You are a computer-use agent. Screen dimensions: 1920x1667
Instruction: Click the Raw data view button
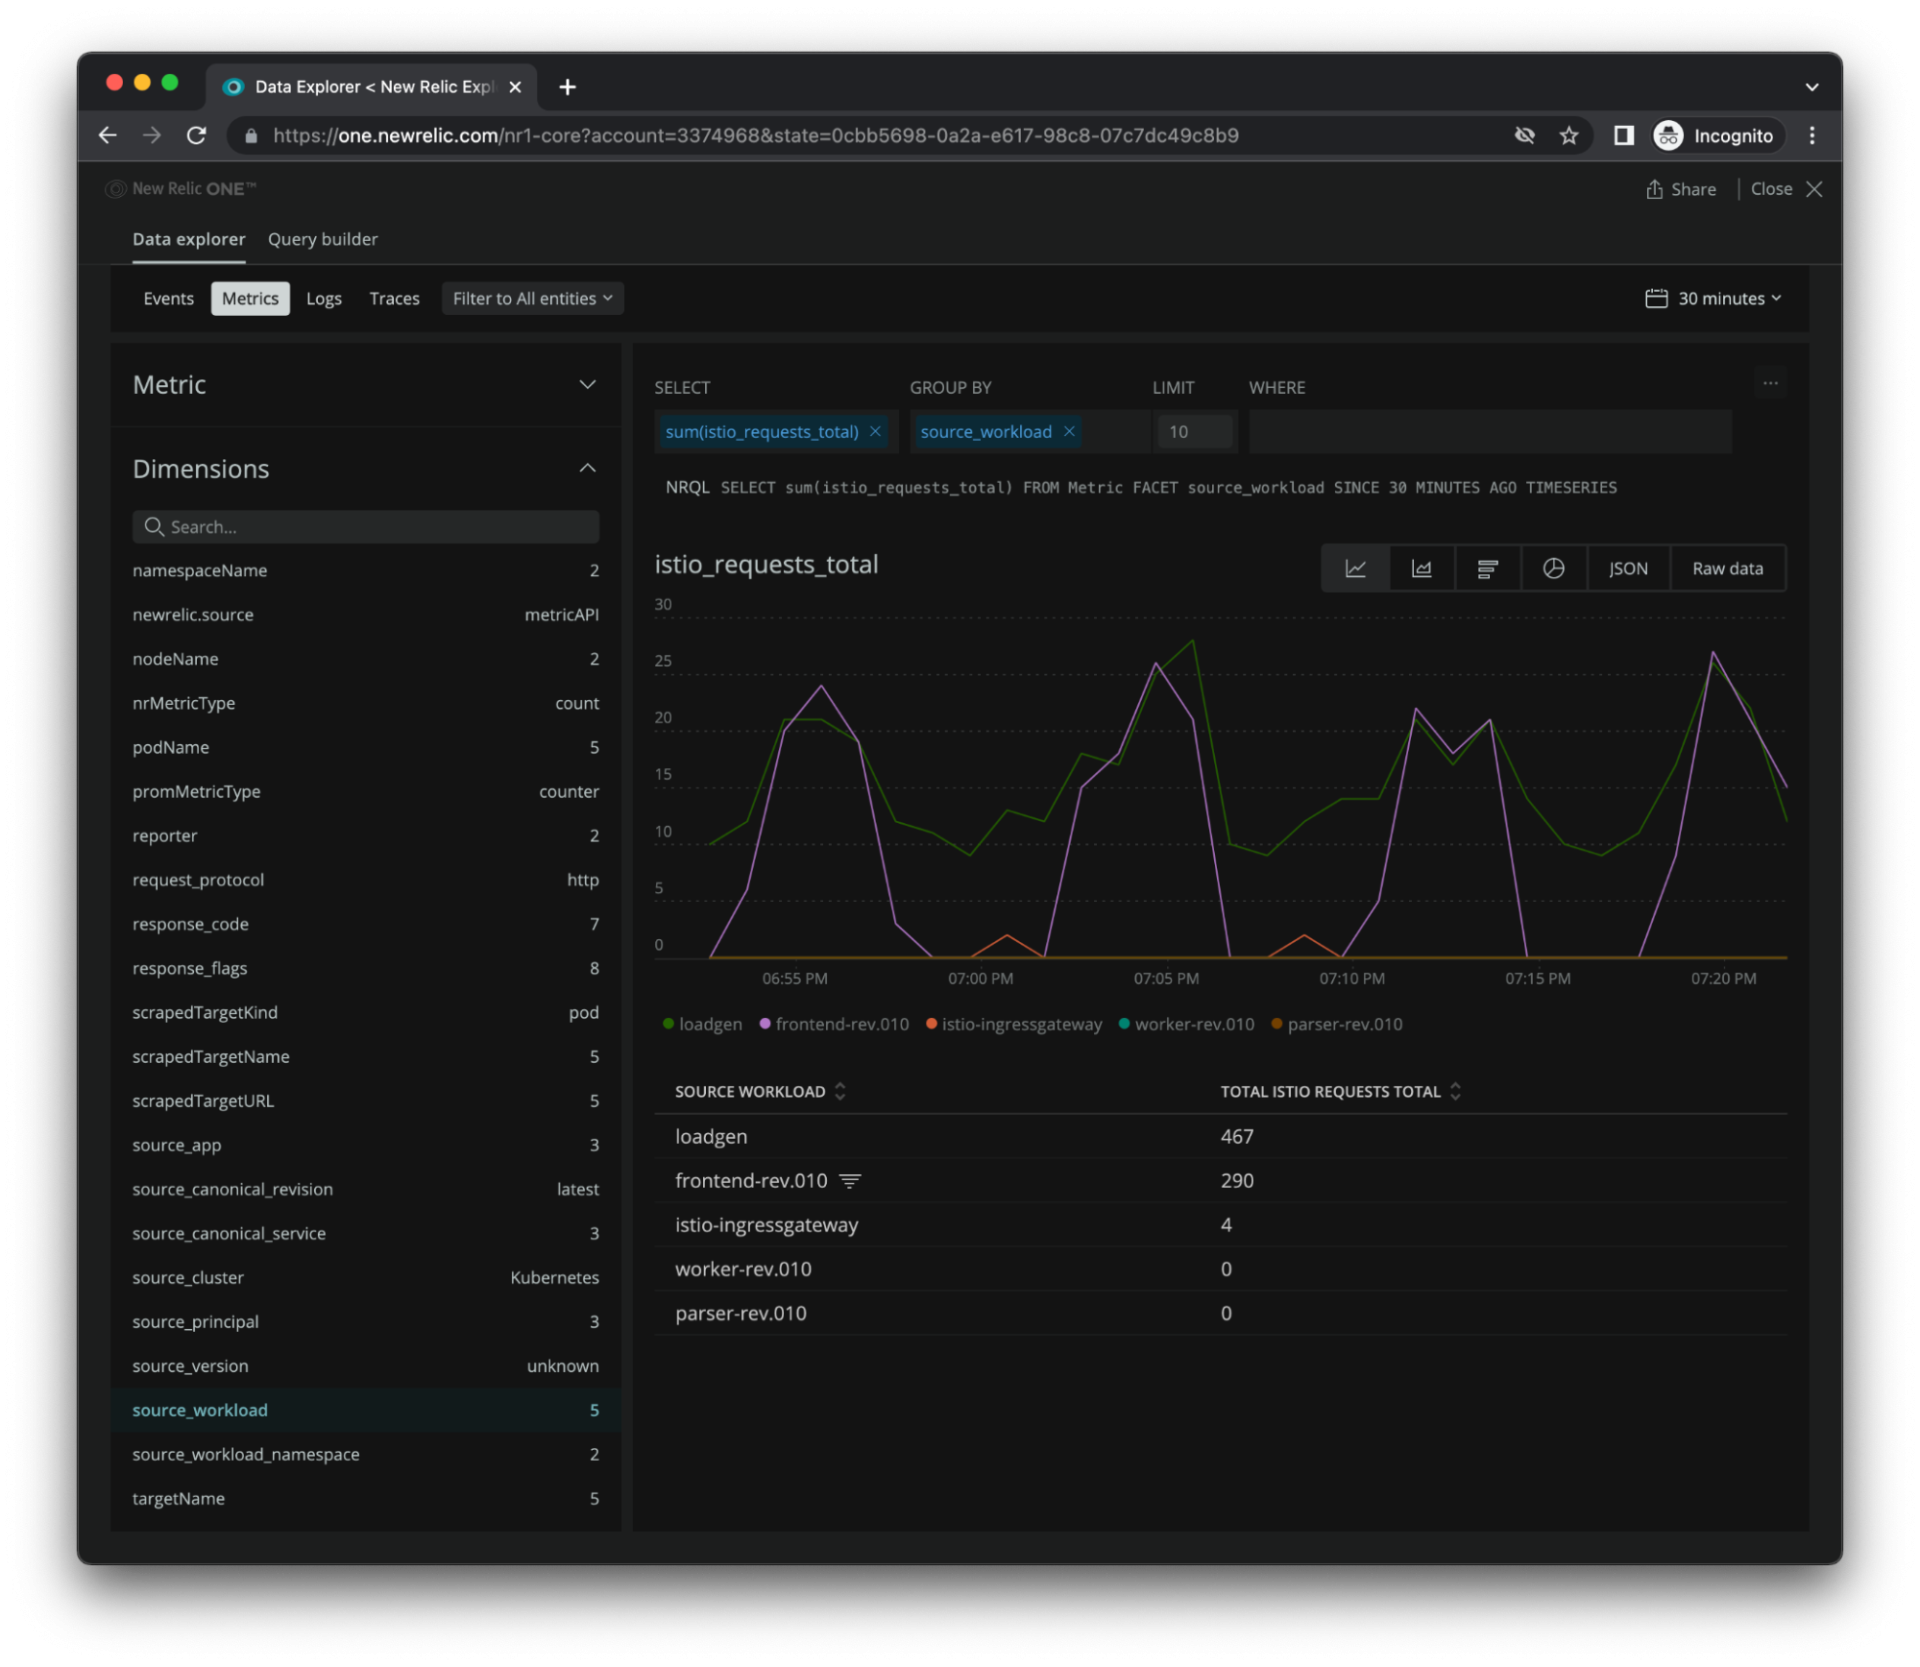pos(1726,568)
